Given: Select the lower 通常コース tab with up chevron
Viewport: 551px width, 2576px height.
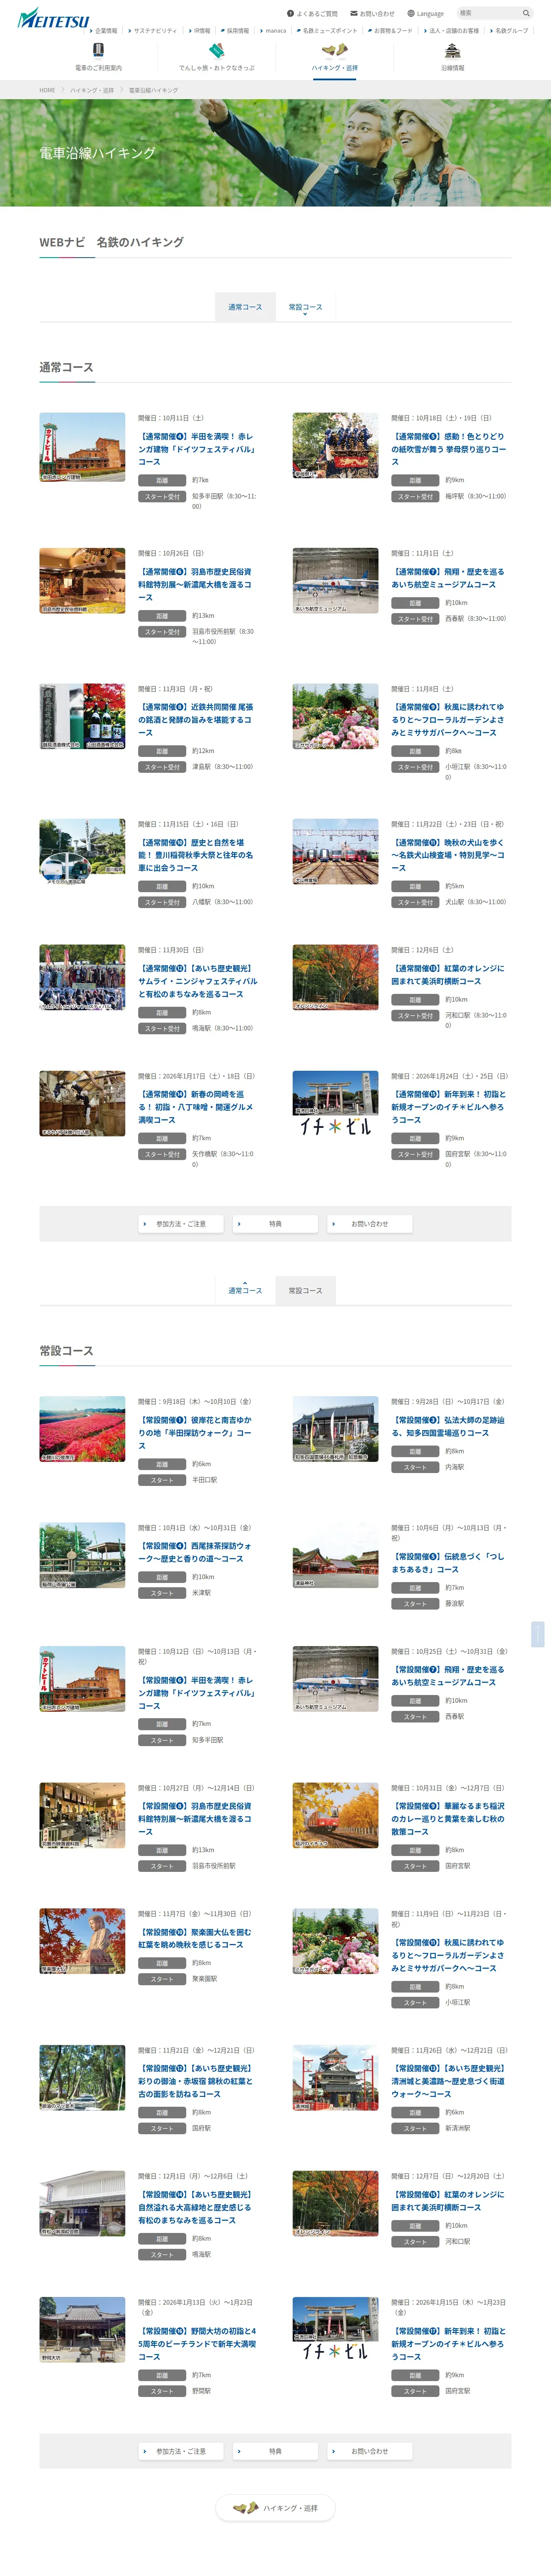Looking at the screenshot, I should tap(245, 1290).
